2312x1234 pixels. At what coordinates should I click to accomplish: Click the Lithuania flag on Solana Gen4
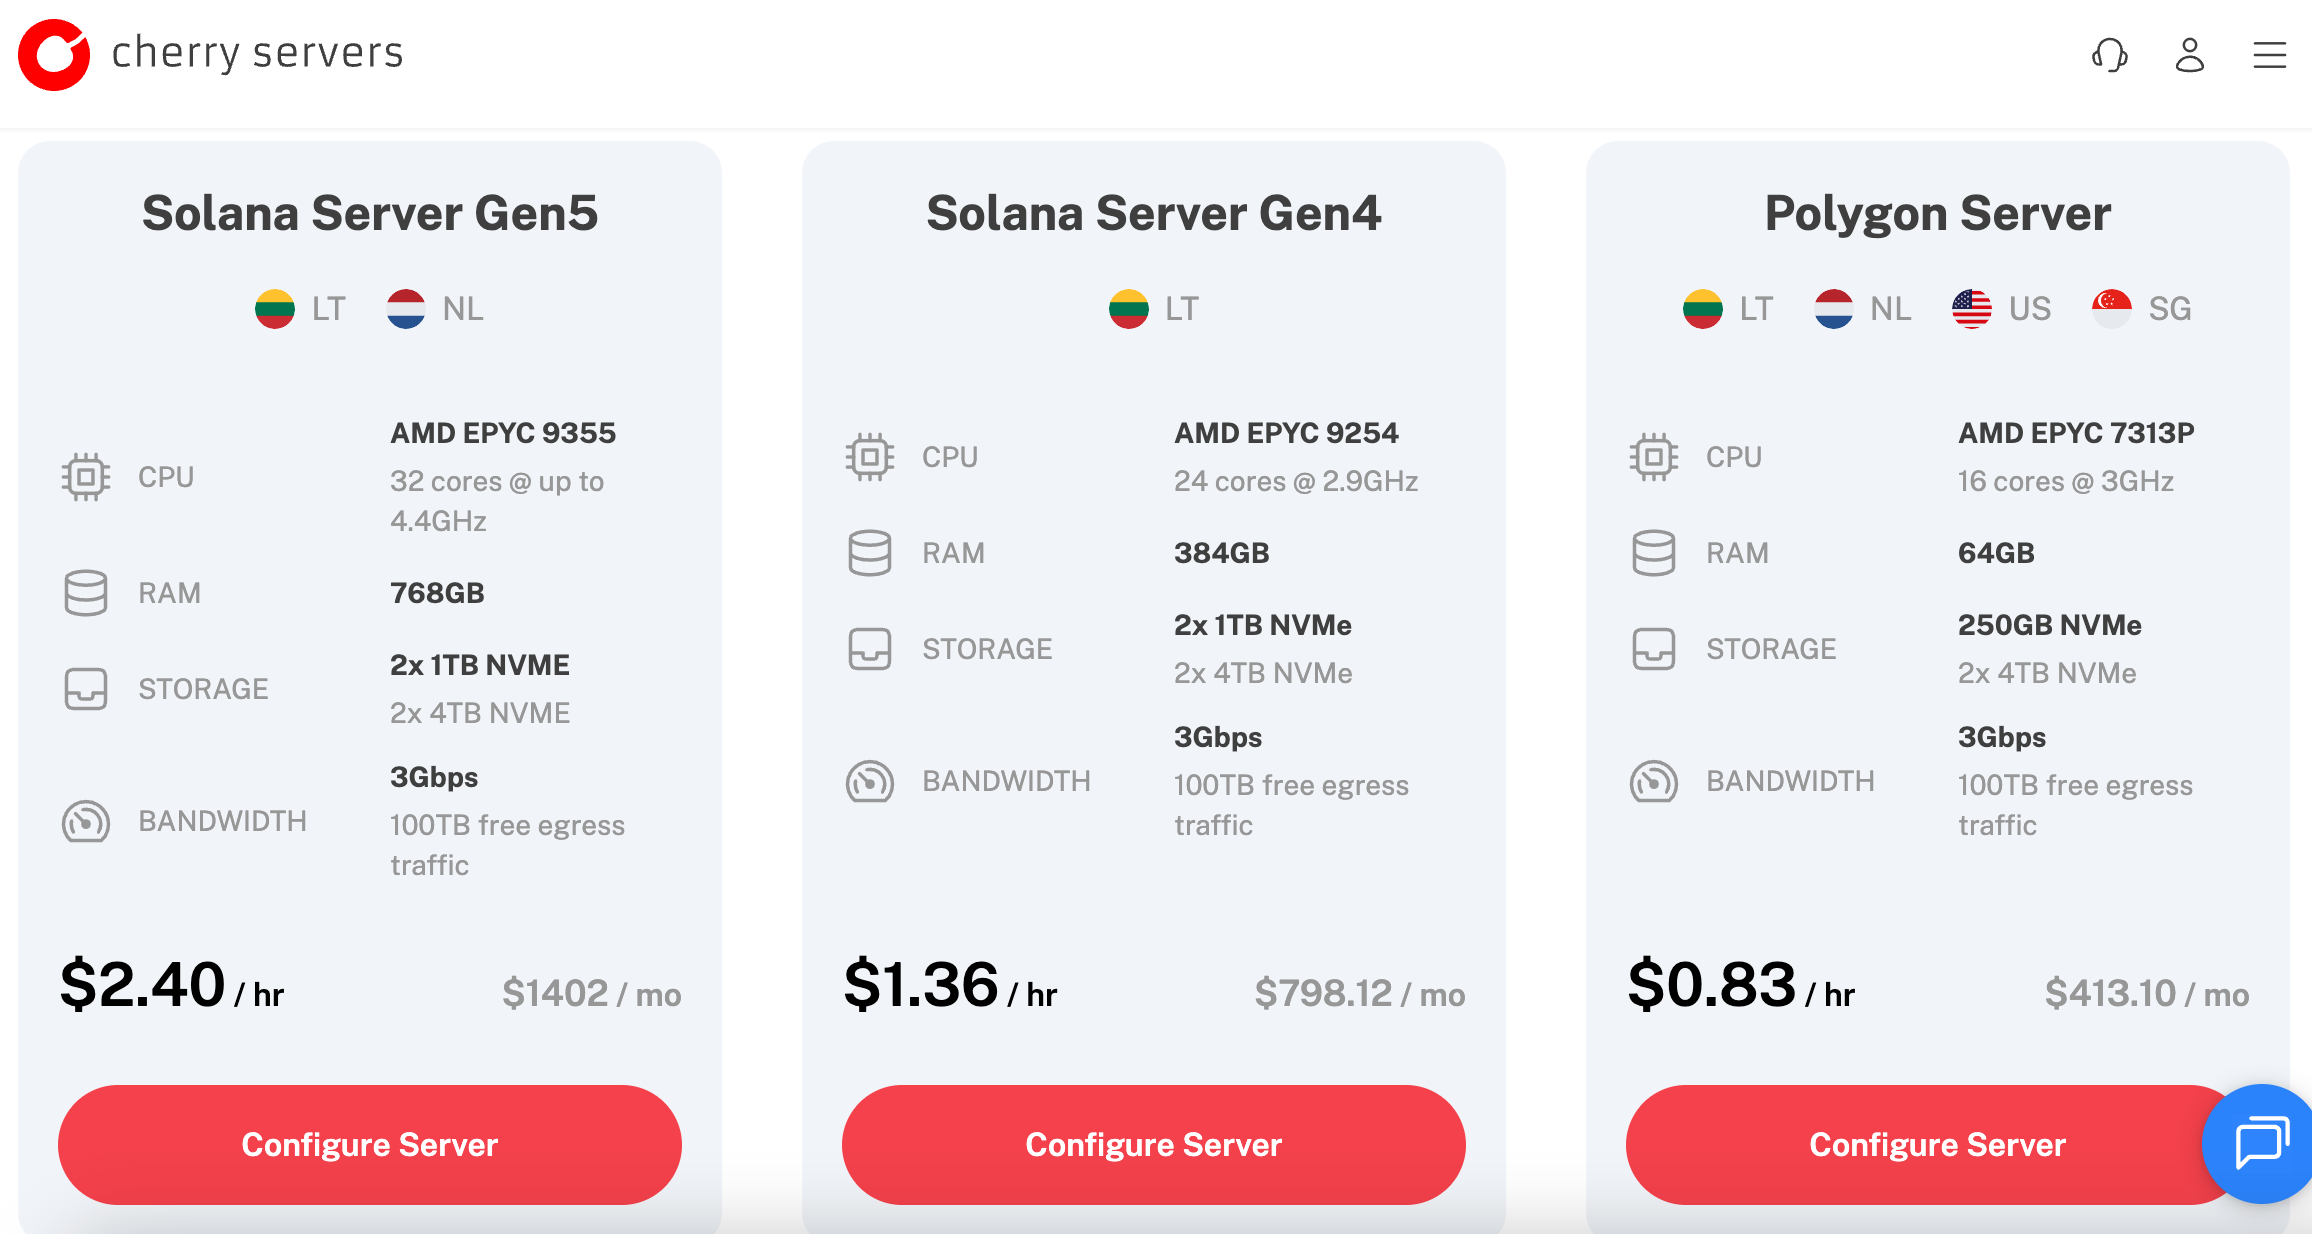(x=1129, y=309)
